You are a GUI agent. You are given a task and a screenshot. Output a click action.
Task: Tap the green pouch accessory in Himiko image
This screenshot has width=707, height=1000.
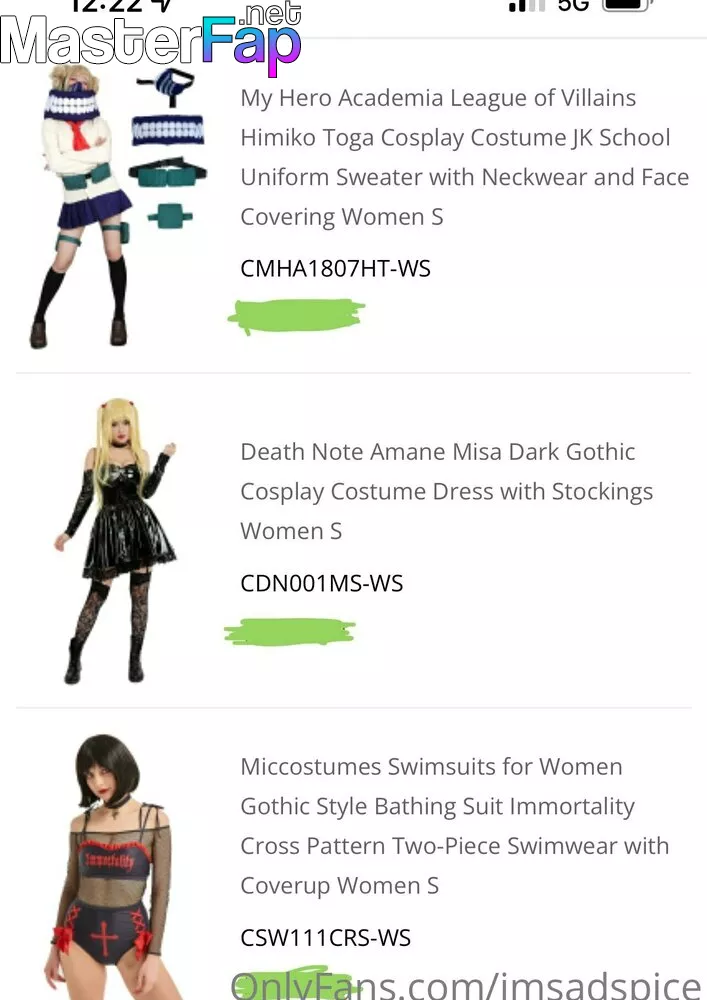(170, 216)
